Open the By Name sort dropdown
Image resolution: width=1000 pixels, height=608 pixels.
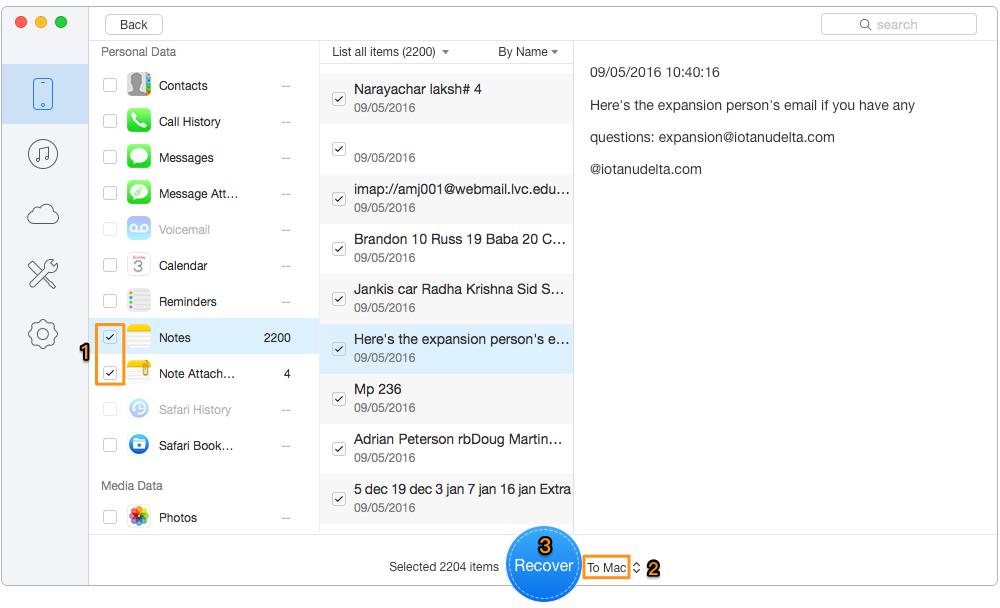[527, 52]
